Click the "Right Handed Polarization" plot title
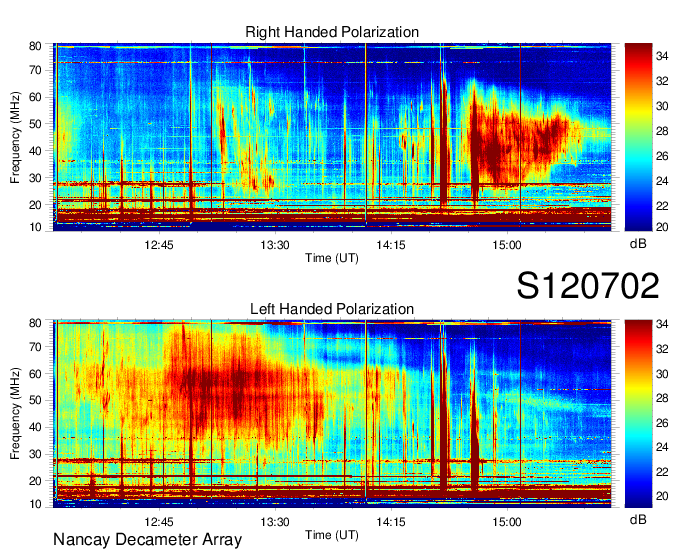Screen dimensions: 680x552 pos(332,32)
